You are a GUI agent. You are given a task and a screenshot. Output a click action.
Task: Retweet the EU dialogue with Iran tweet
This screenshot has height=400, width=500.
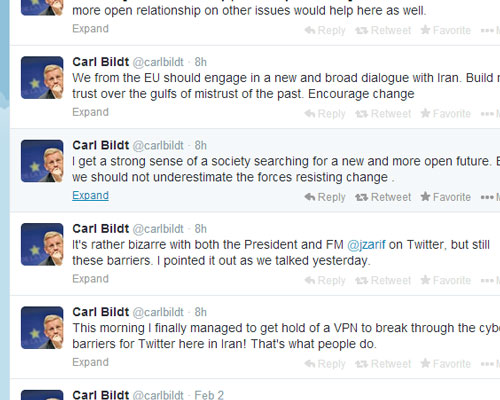click(x=383, y=114)
